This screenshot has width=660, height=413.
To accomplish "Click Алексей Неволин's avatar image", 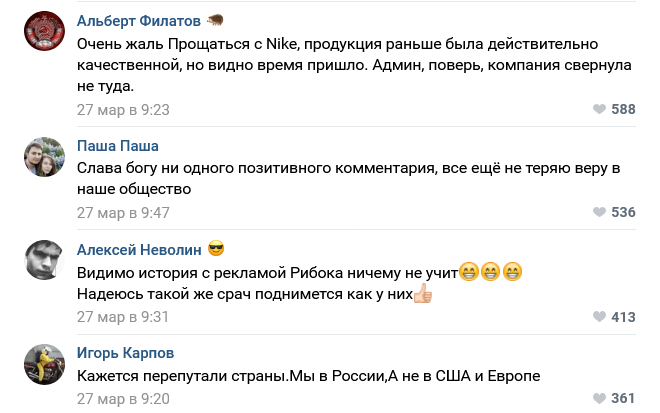I will pyautogui.click(x=45, y=260).
